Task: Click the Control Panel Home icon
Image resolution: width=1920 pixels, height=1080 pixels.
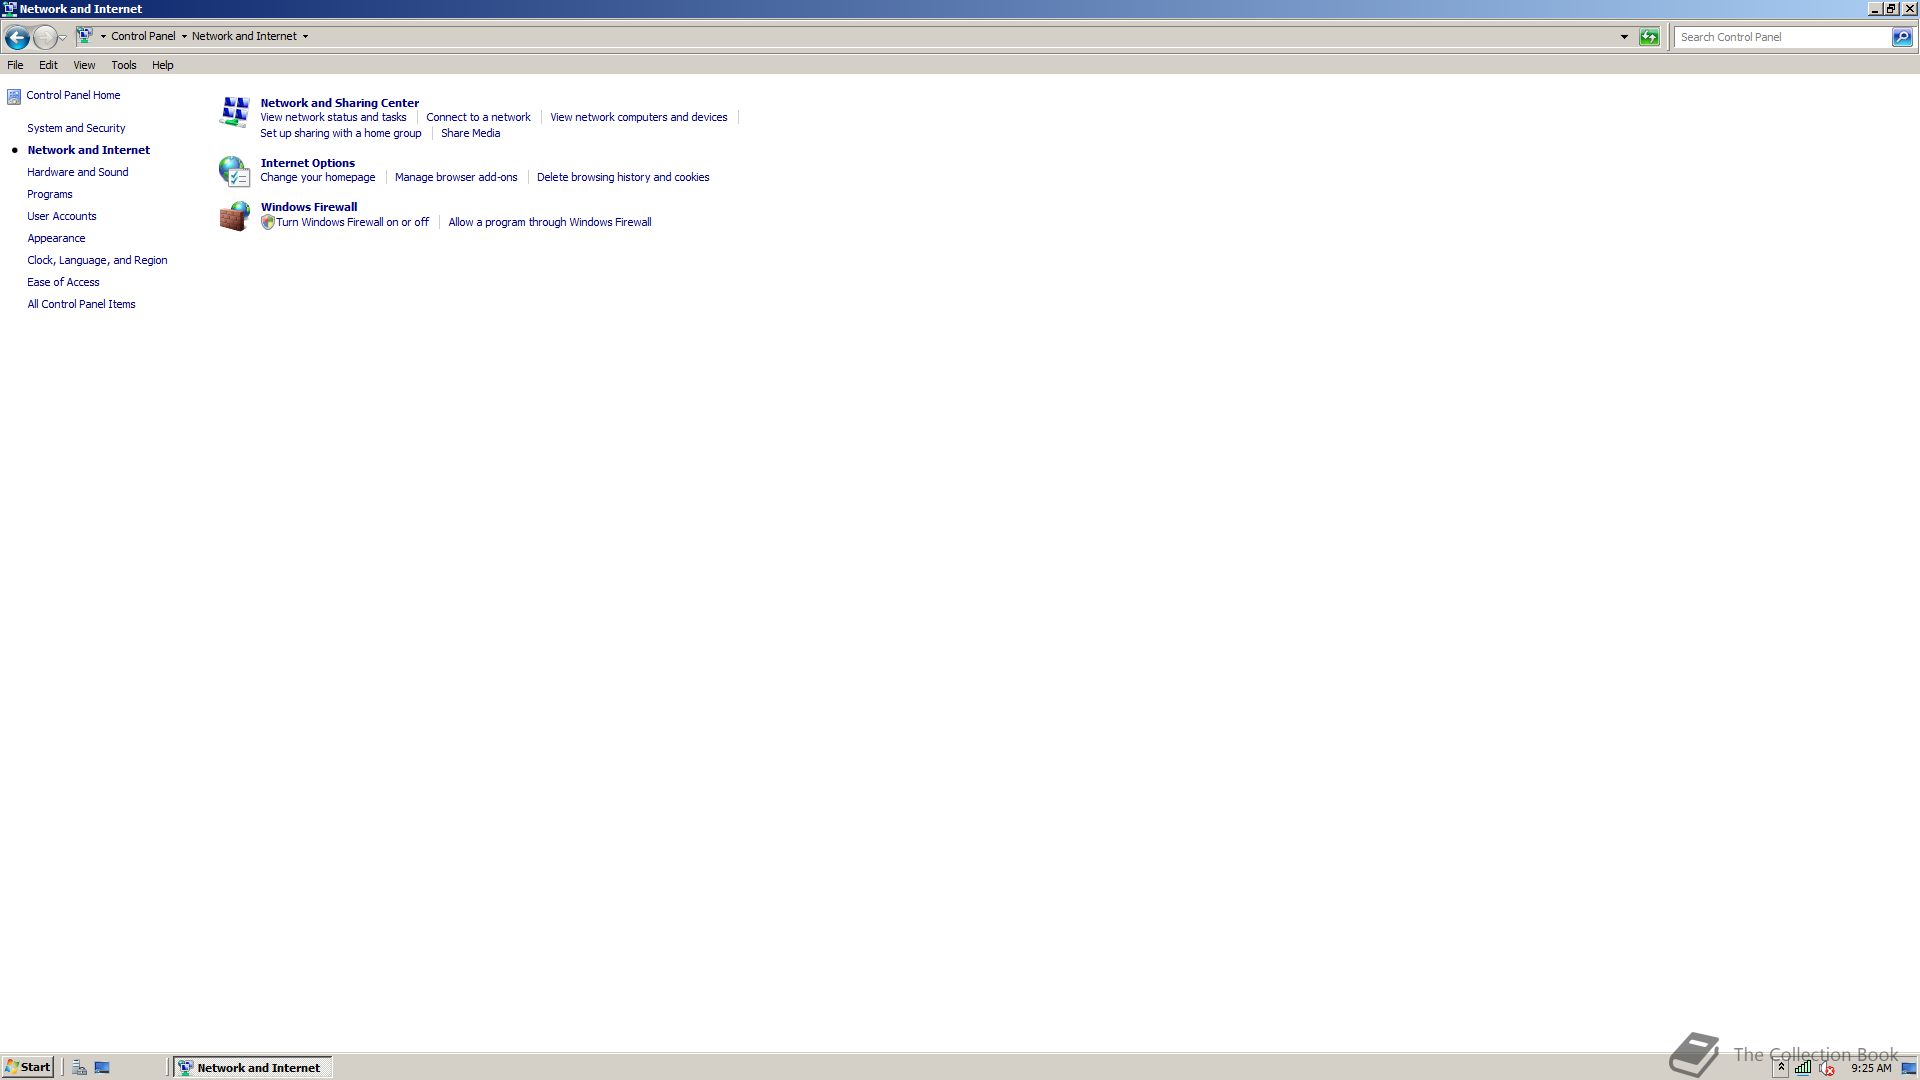Action: pyautogui.click(x=14, y=97)
